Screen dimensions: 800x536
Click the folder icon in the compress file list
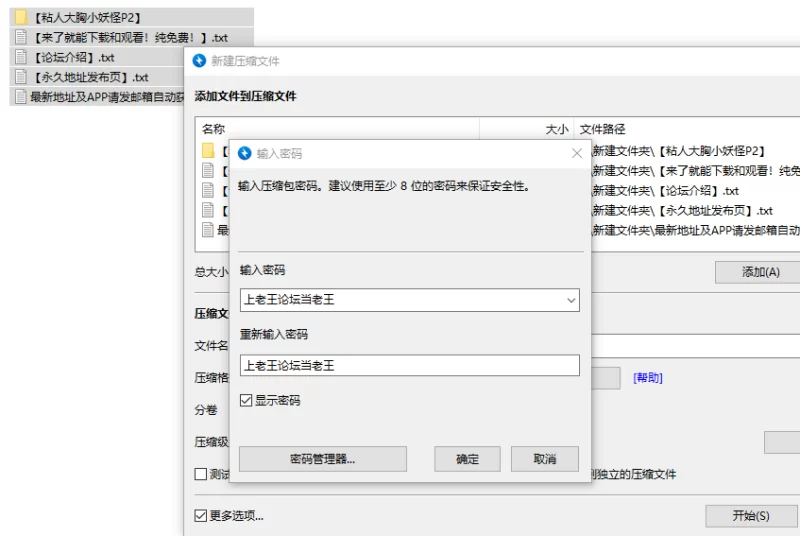pos(208,150)
